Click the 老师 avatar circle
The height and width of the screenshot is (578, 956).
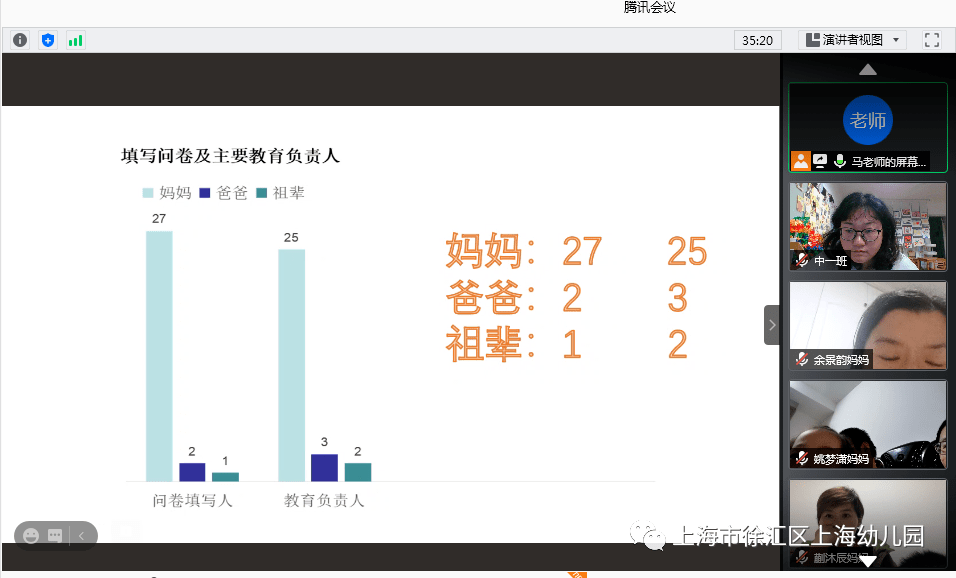867,121
